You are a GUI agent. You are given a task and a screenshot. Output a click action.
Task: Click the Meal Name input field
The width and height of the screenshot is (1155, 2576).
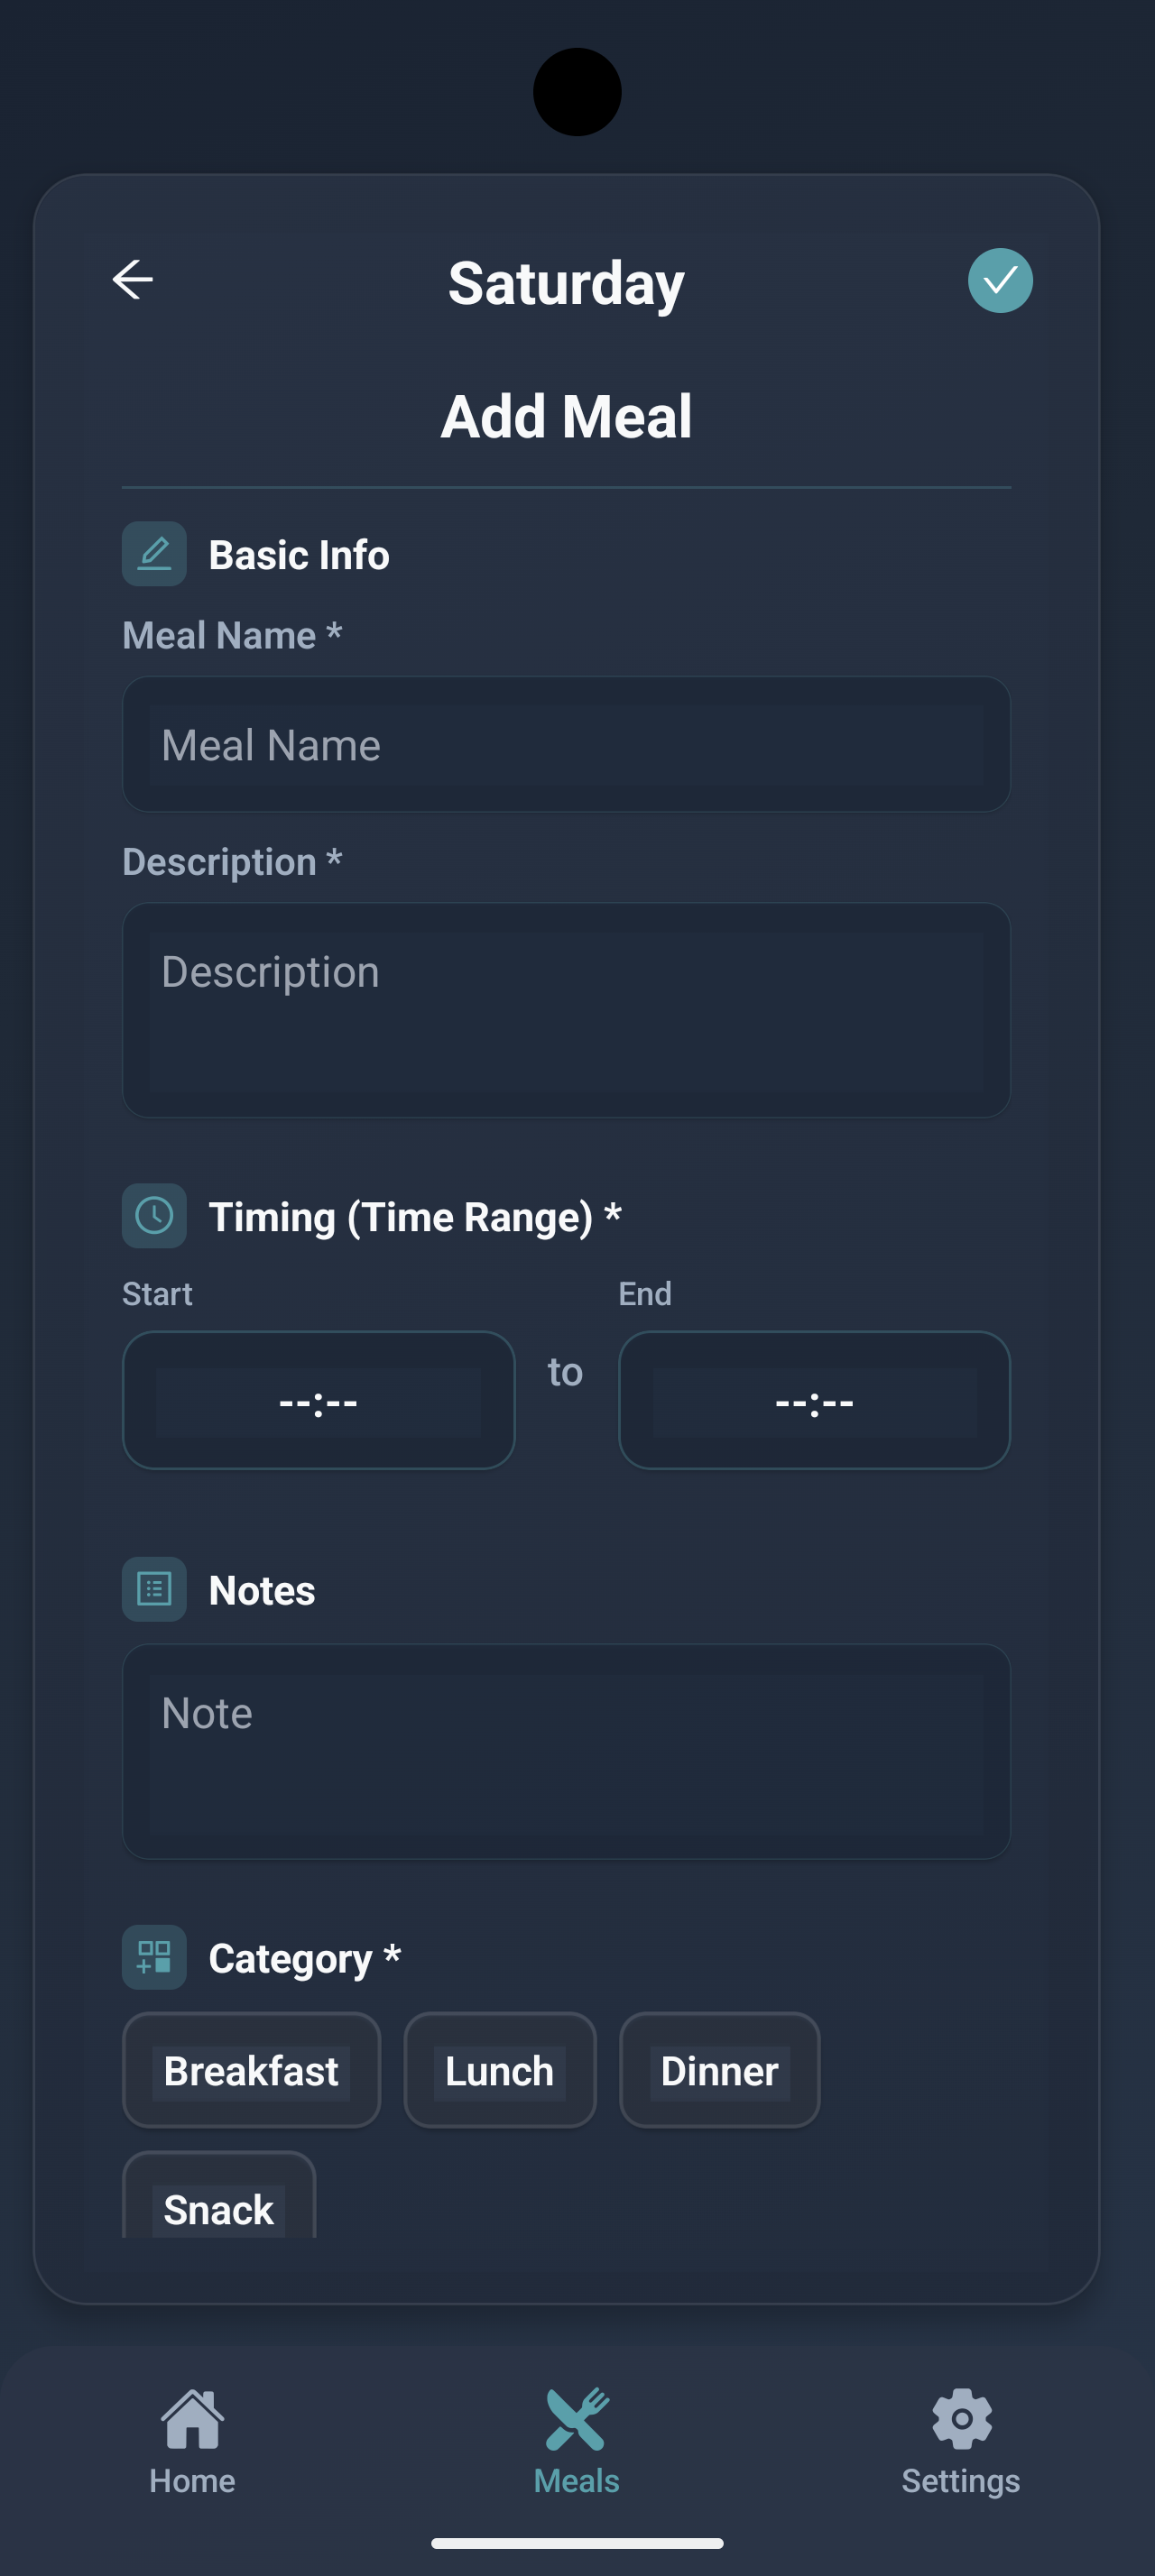[566, 744]
